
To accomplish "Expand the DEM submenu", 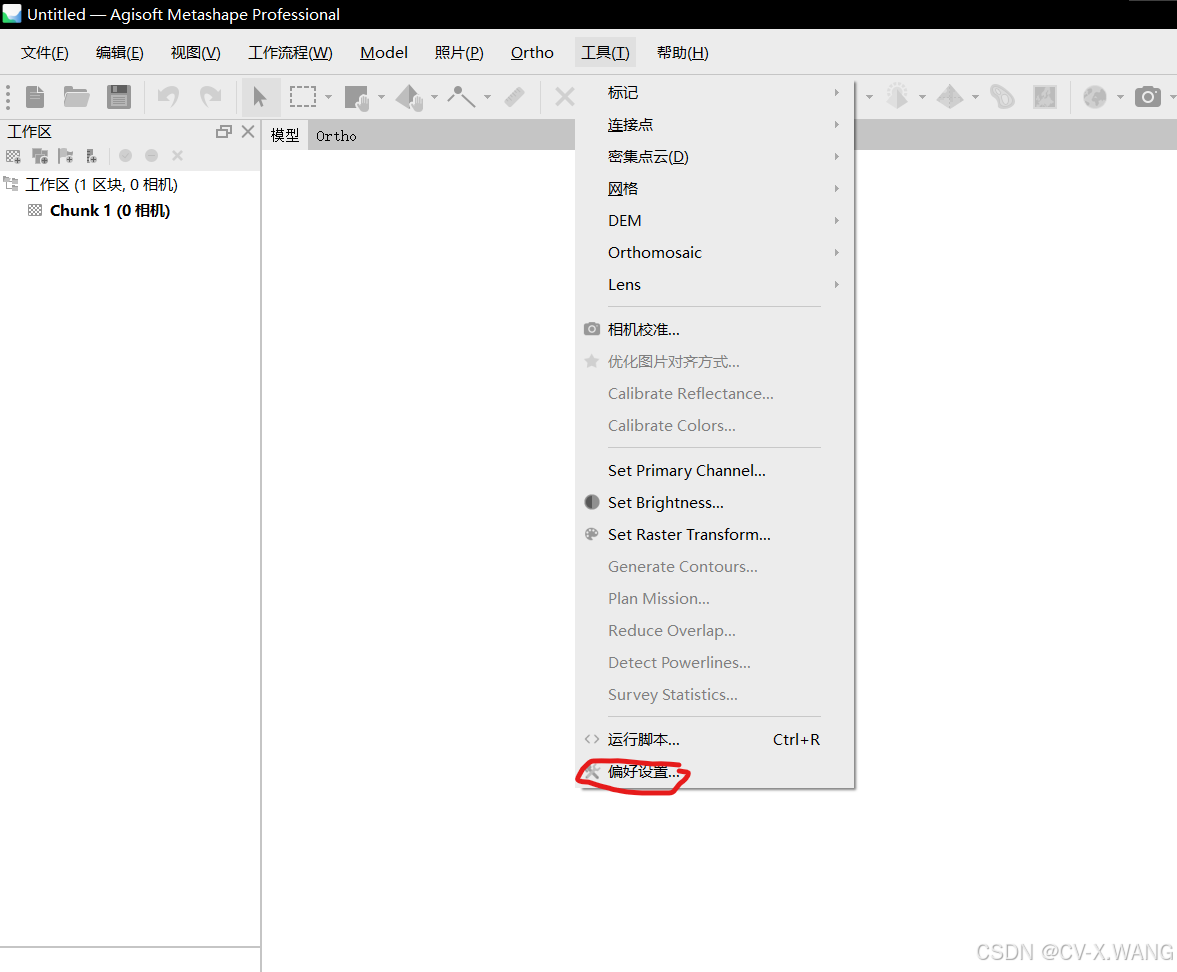I will (715, 221).
